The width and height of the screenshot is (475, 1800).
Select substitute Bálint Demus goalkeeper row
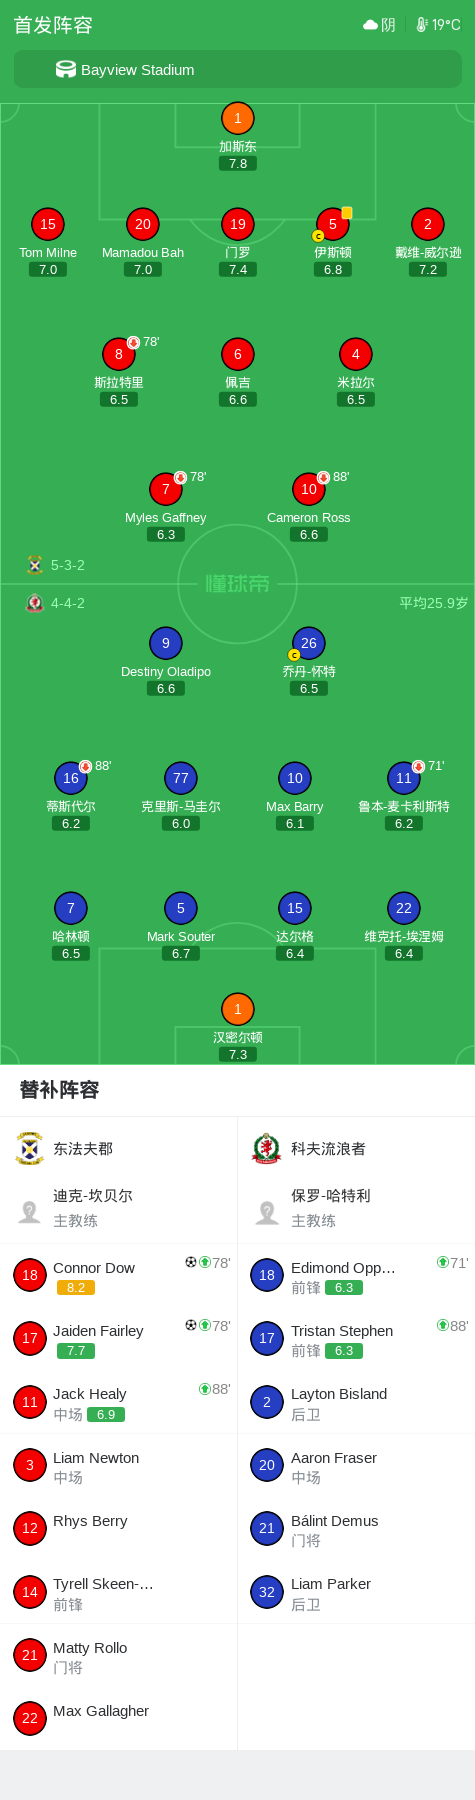point(356,1529)
